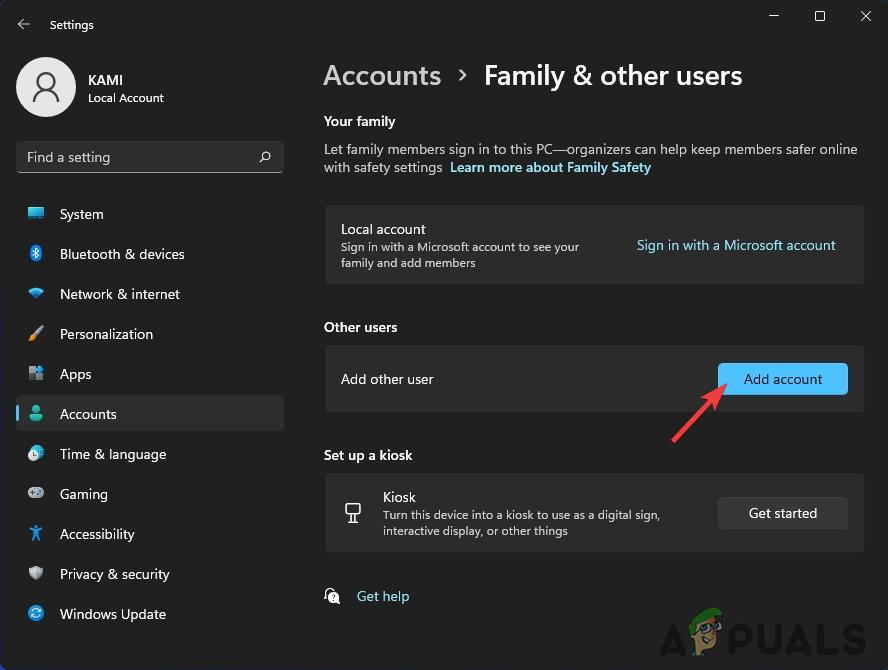Follow Learn more about Family Safety link
This screenshot has height=670, width=888.
pos(550,168)
